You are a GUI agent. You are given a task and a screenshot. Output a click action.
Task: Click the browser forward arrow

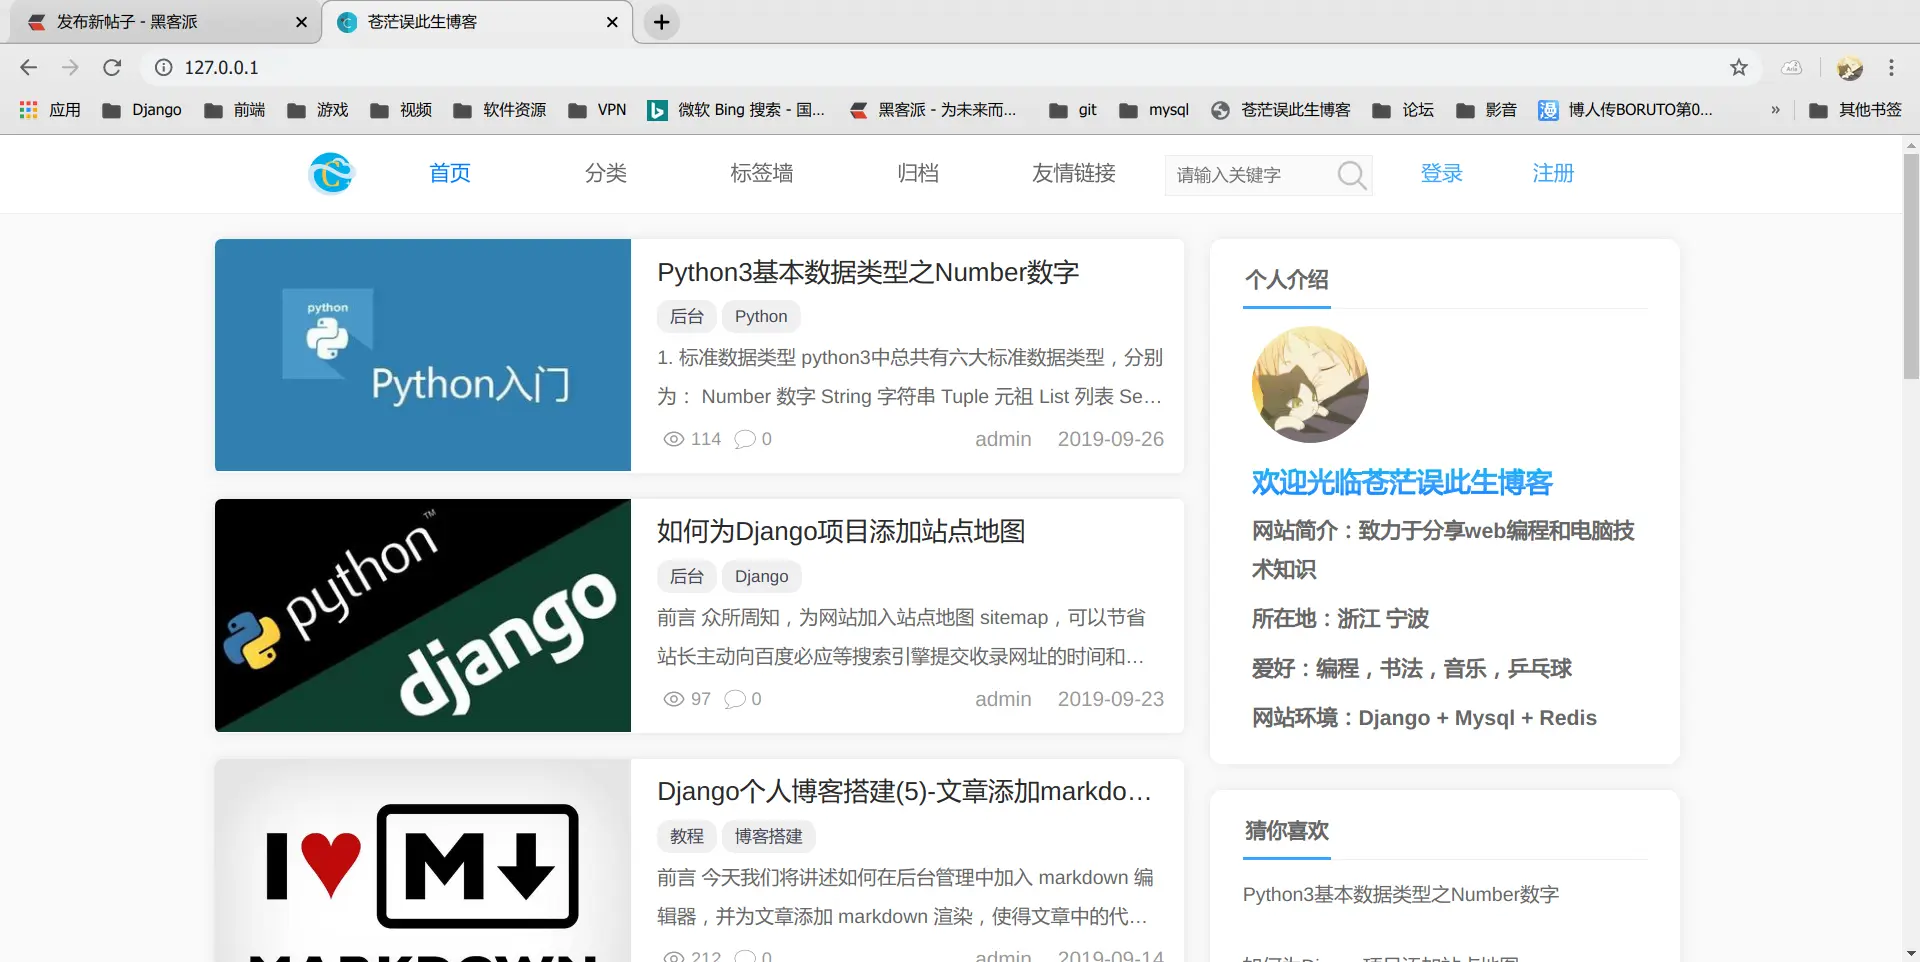pos(70,67)
